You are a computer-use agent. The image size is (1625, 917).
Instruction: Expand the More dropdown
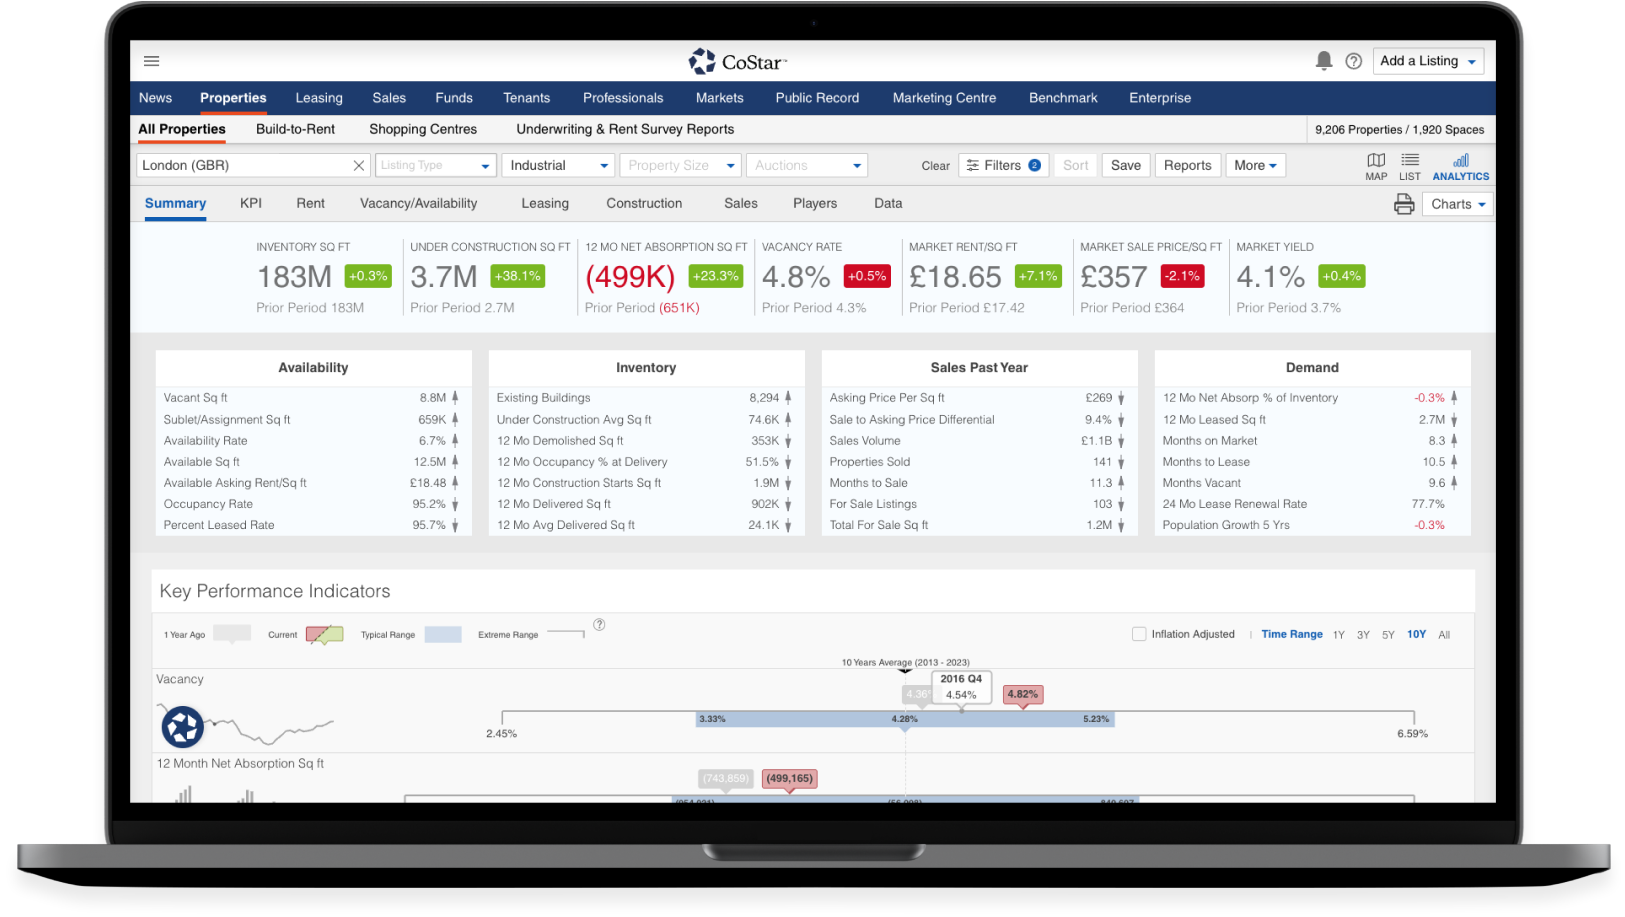(1255, 165)
